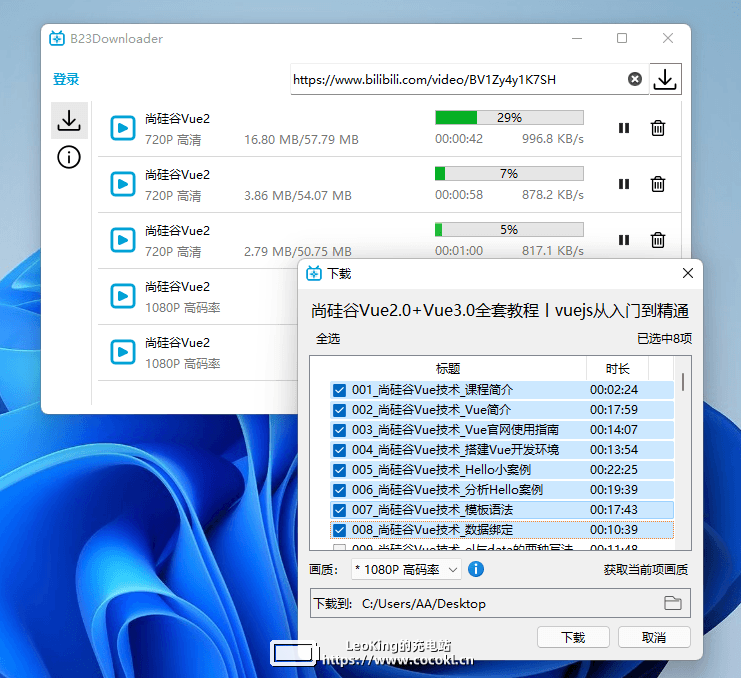Pause the download at 5%
Image resolution: width=741 pixels, height=678 pixels.
pos(624,240)
